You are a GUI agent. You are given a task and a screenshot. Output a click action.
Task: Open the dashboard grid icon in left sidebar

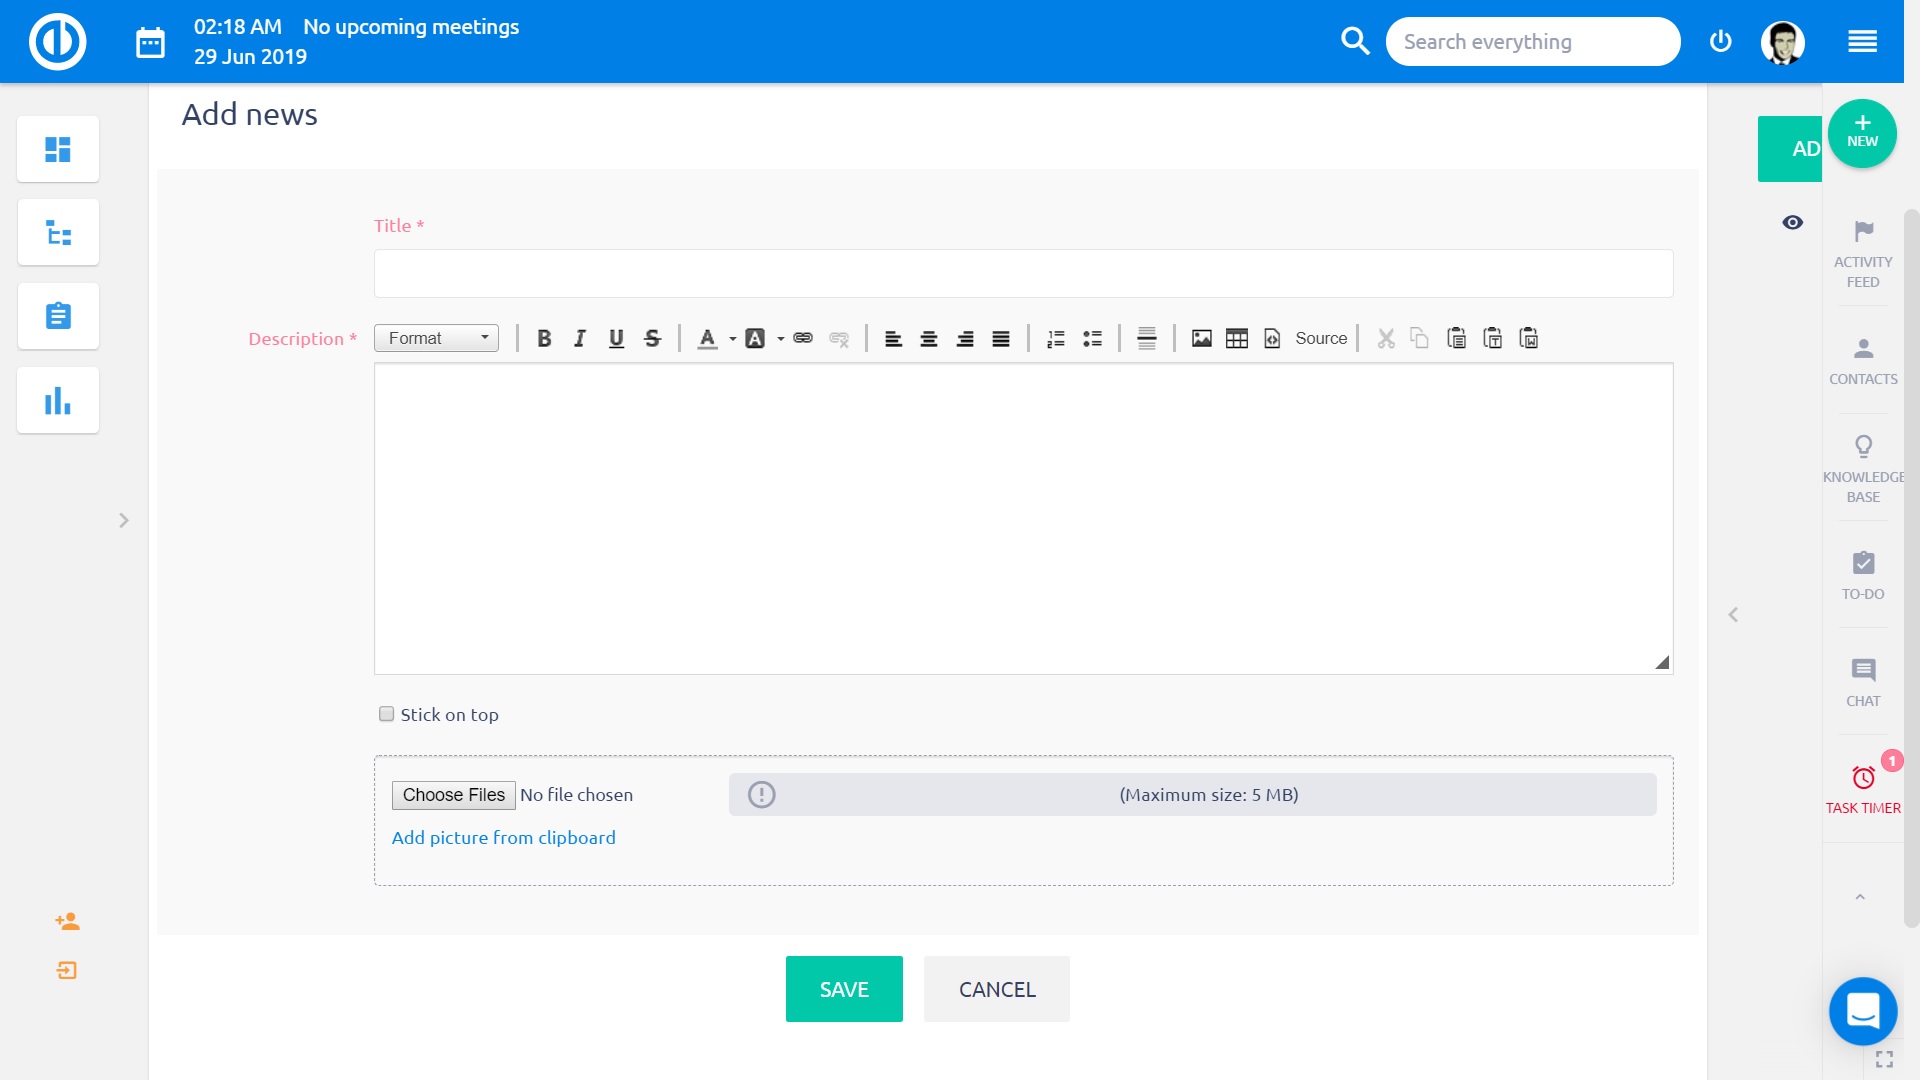tap(58, 150)
